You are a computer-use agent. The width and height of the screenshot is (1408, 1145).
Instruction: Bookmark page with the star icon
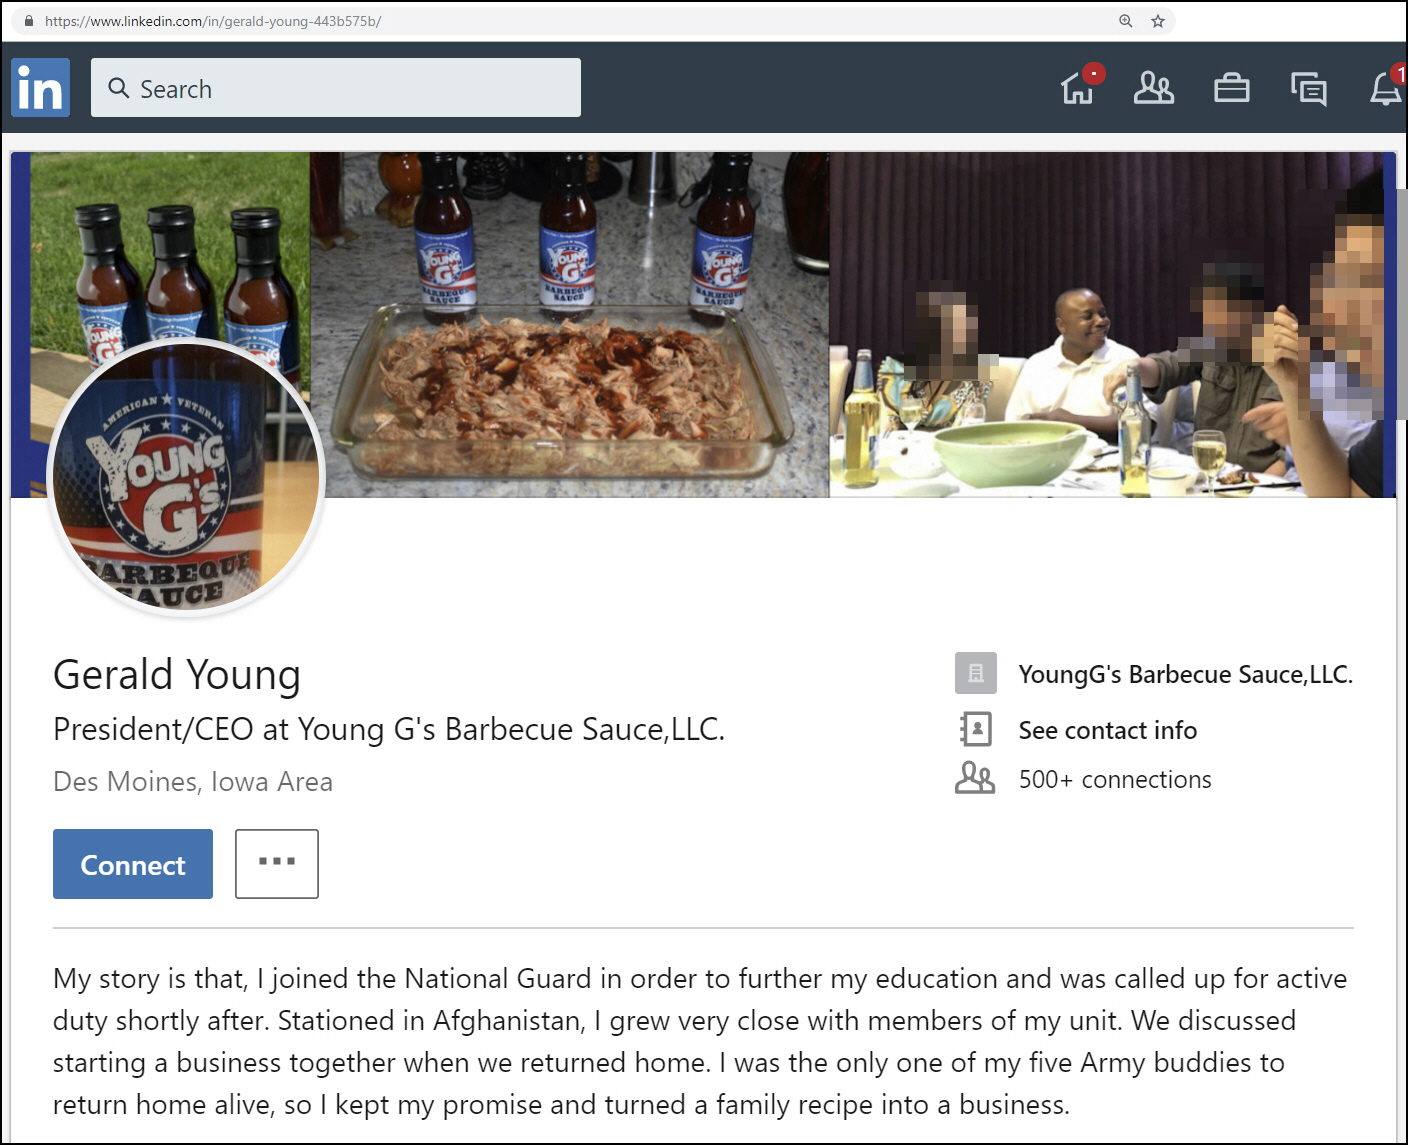pyautogui.click(x=1158, y=21)
